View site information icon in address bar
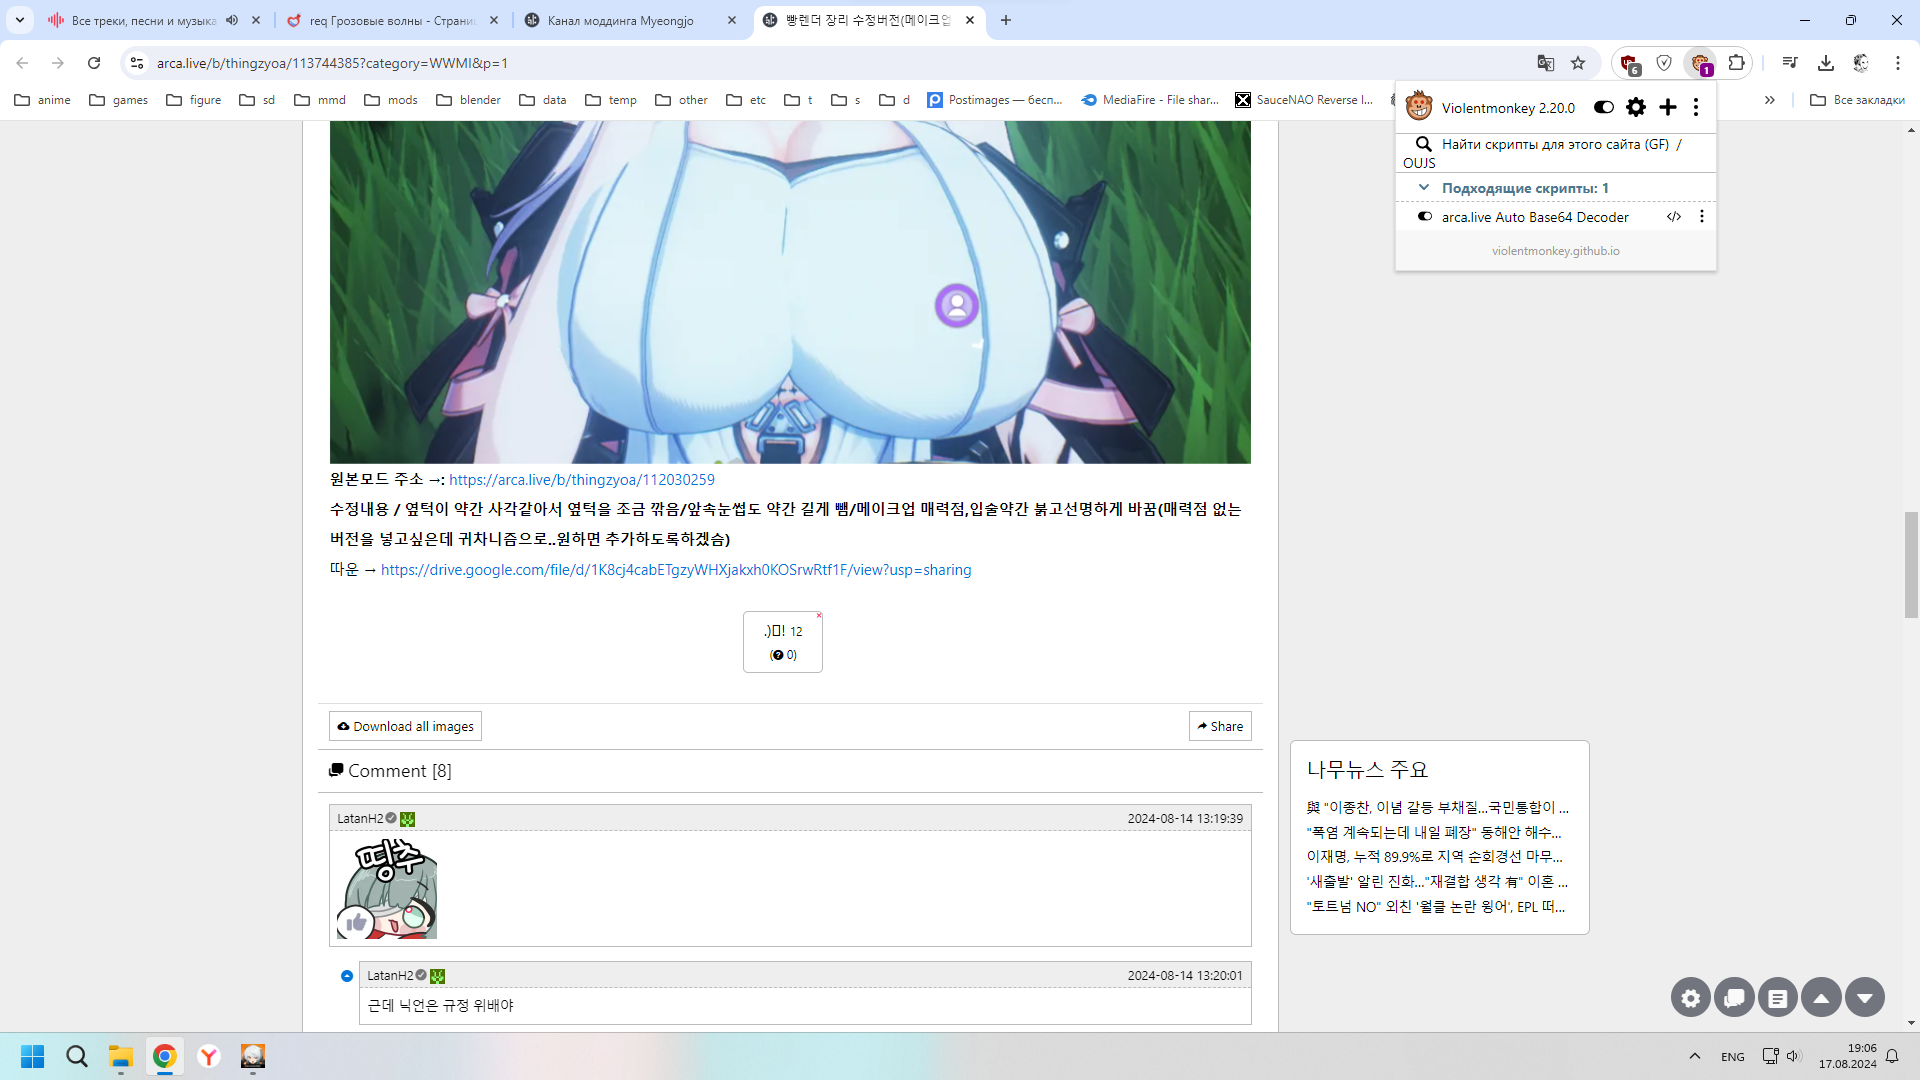The image size is (1920, 1080). point(137,63)
